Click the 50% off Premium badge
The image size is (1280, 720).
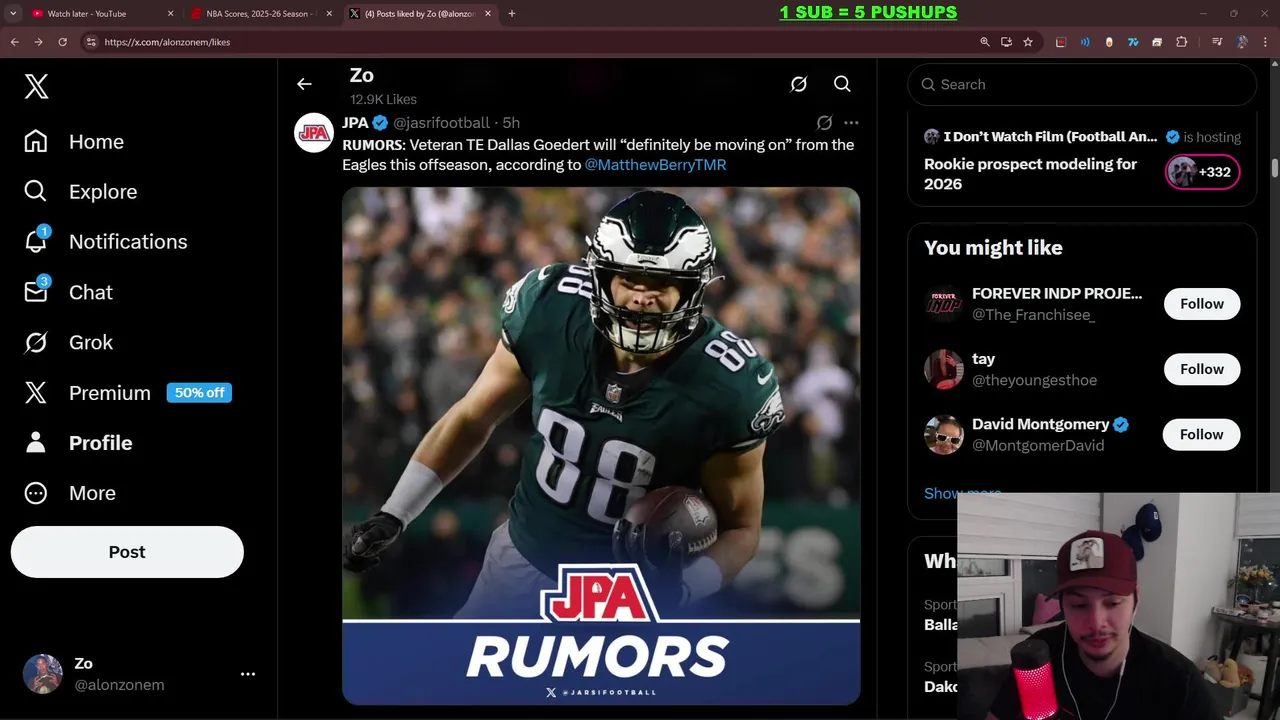[x=199, y=393]
